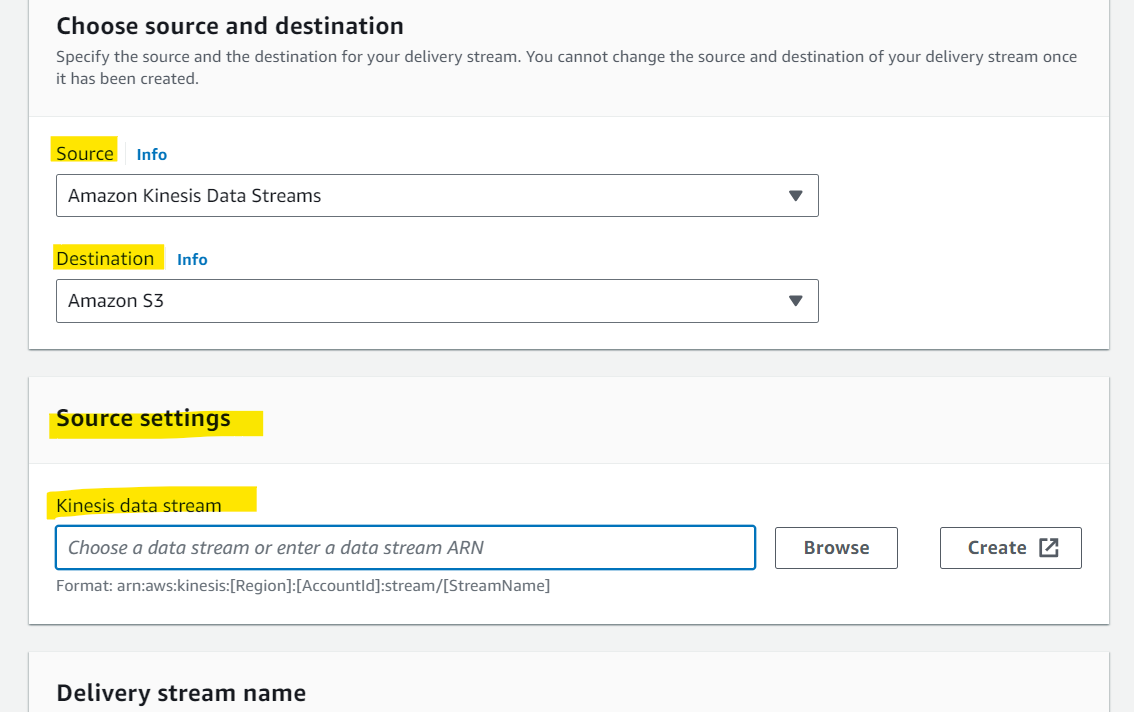Screen dimensions: 1134x712
Task: Click the Info link next to Destination
Action: click(192, 259)
